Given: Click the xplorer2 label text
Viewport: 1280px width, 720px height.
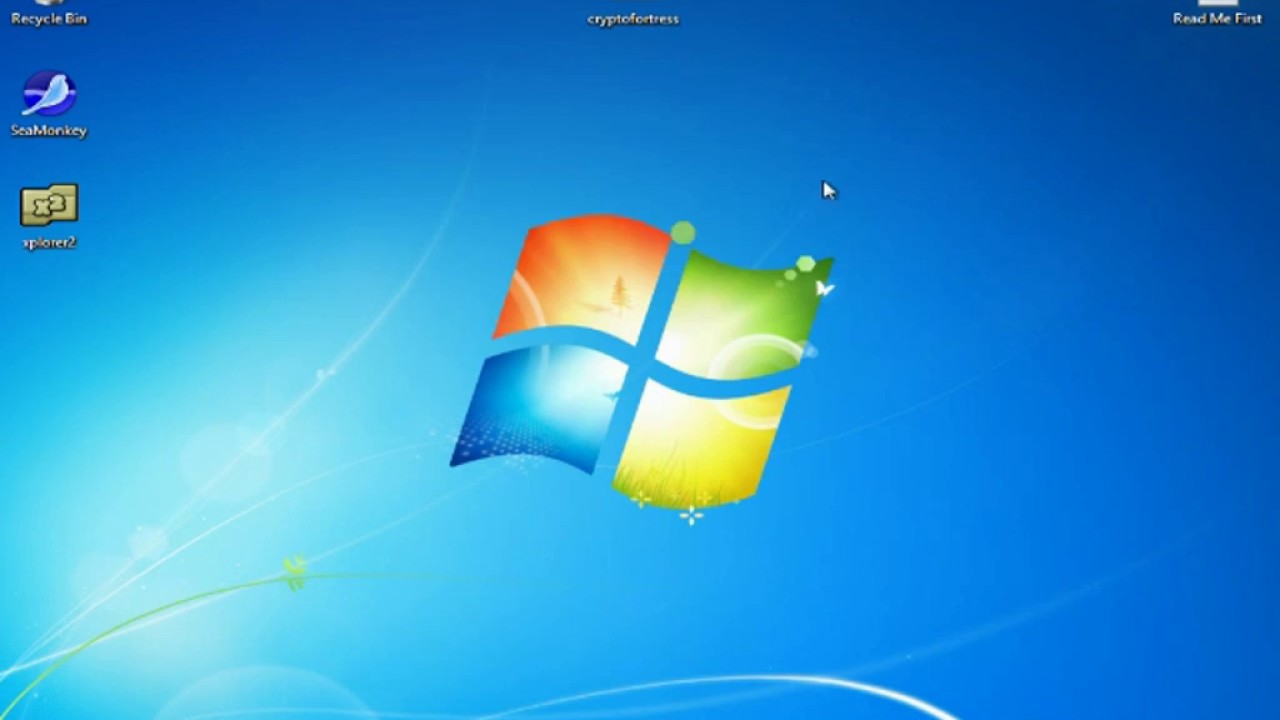Looking at the screenshot, I should (49, 242).
